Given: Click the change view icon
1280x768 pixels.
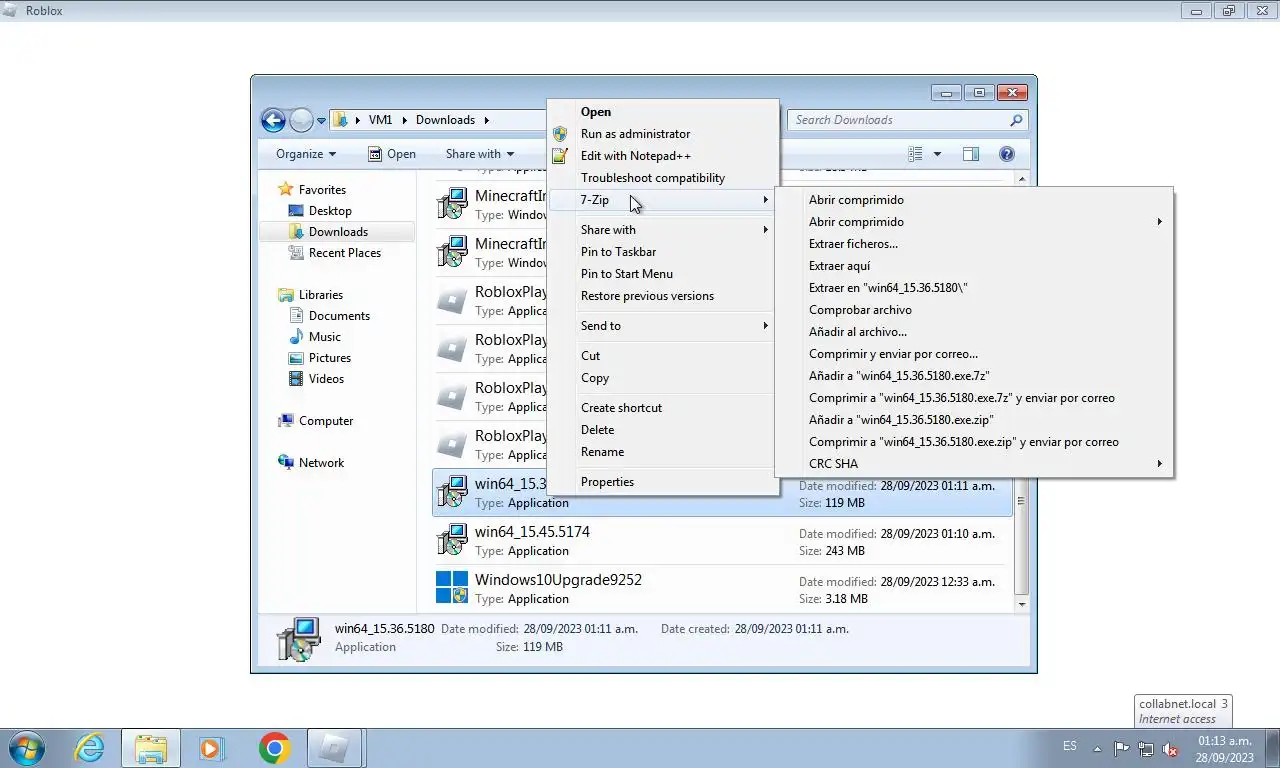Looking at the screenshot, I should (x=915, y=154).
